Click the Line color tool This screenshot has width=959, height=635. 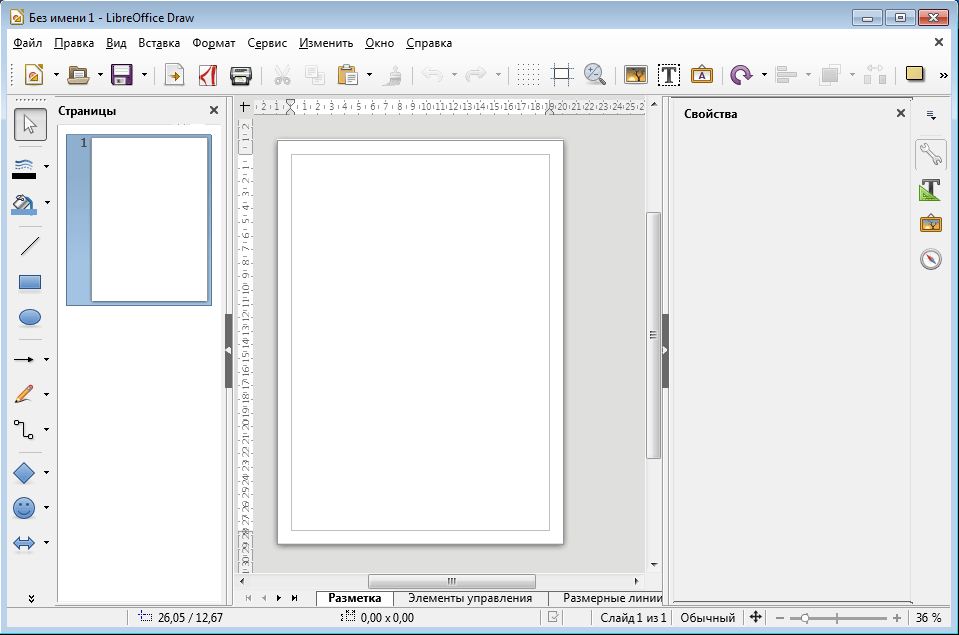(24, 168)
